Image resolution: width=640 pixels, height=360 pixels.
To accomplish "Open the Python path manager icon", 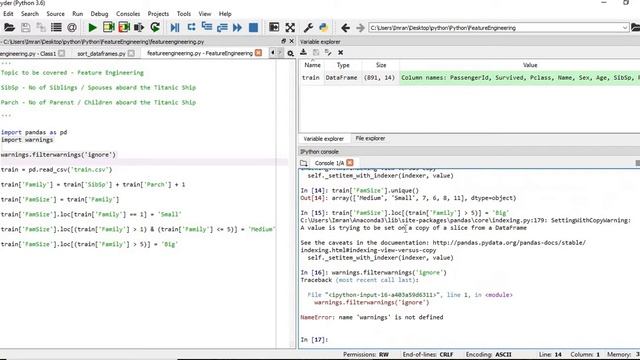I will 324,28.
